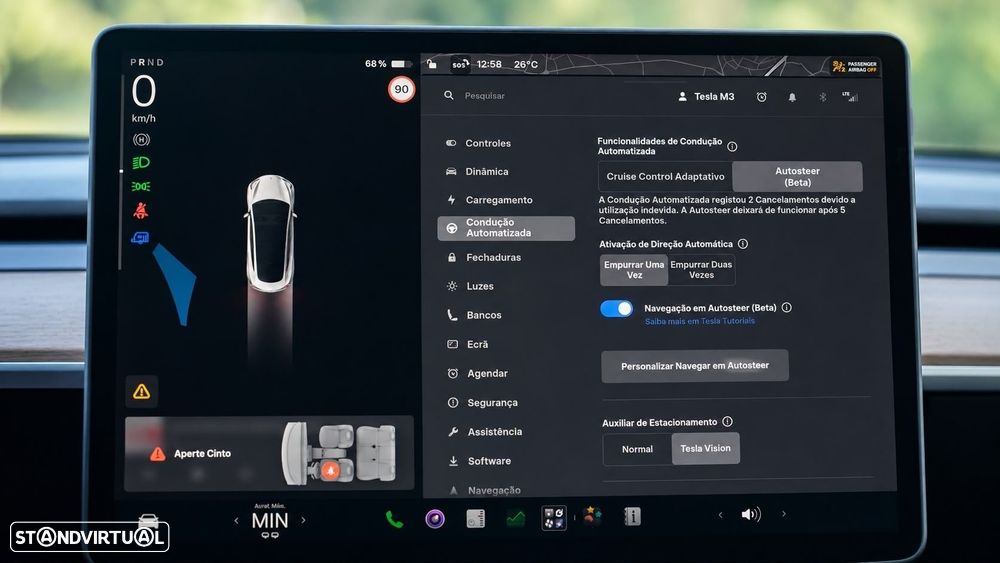Open notifications bell icon
This screenshot has width=1000, height=563.
click(x=792, y=97)
